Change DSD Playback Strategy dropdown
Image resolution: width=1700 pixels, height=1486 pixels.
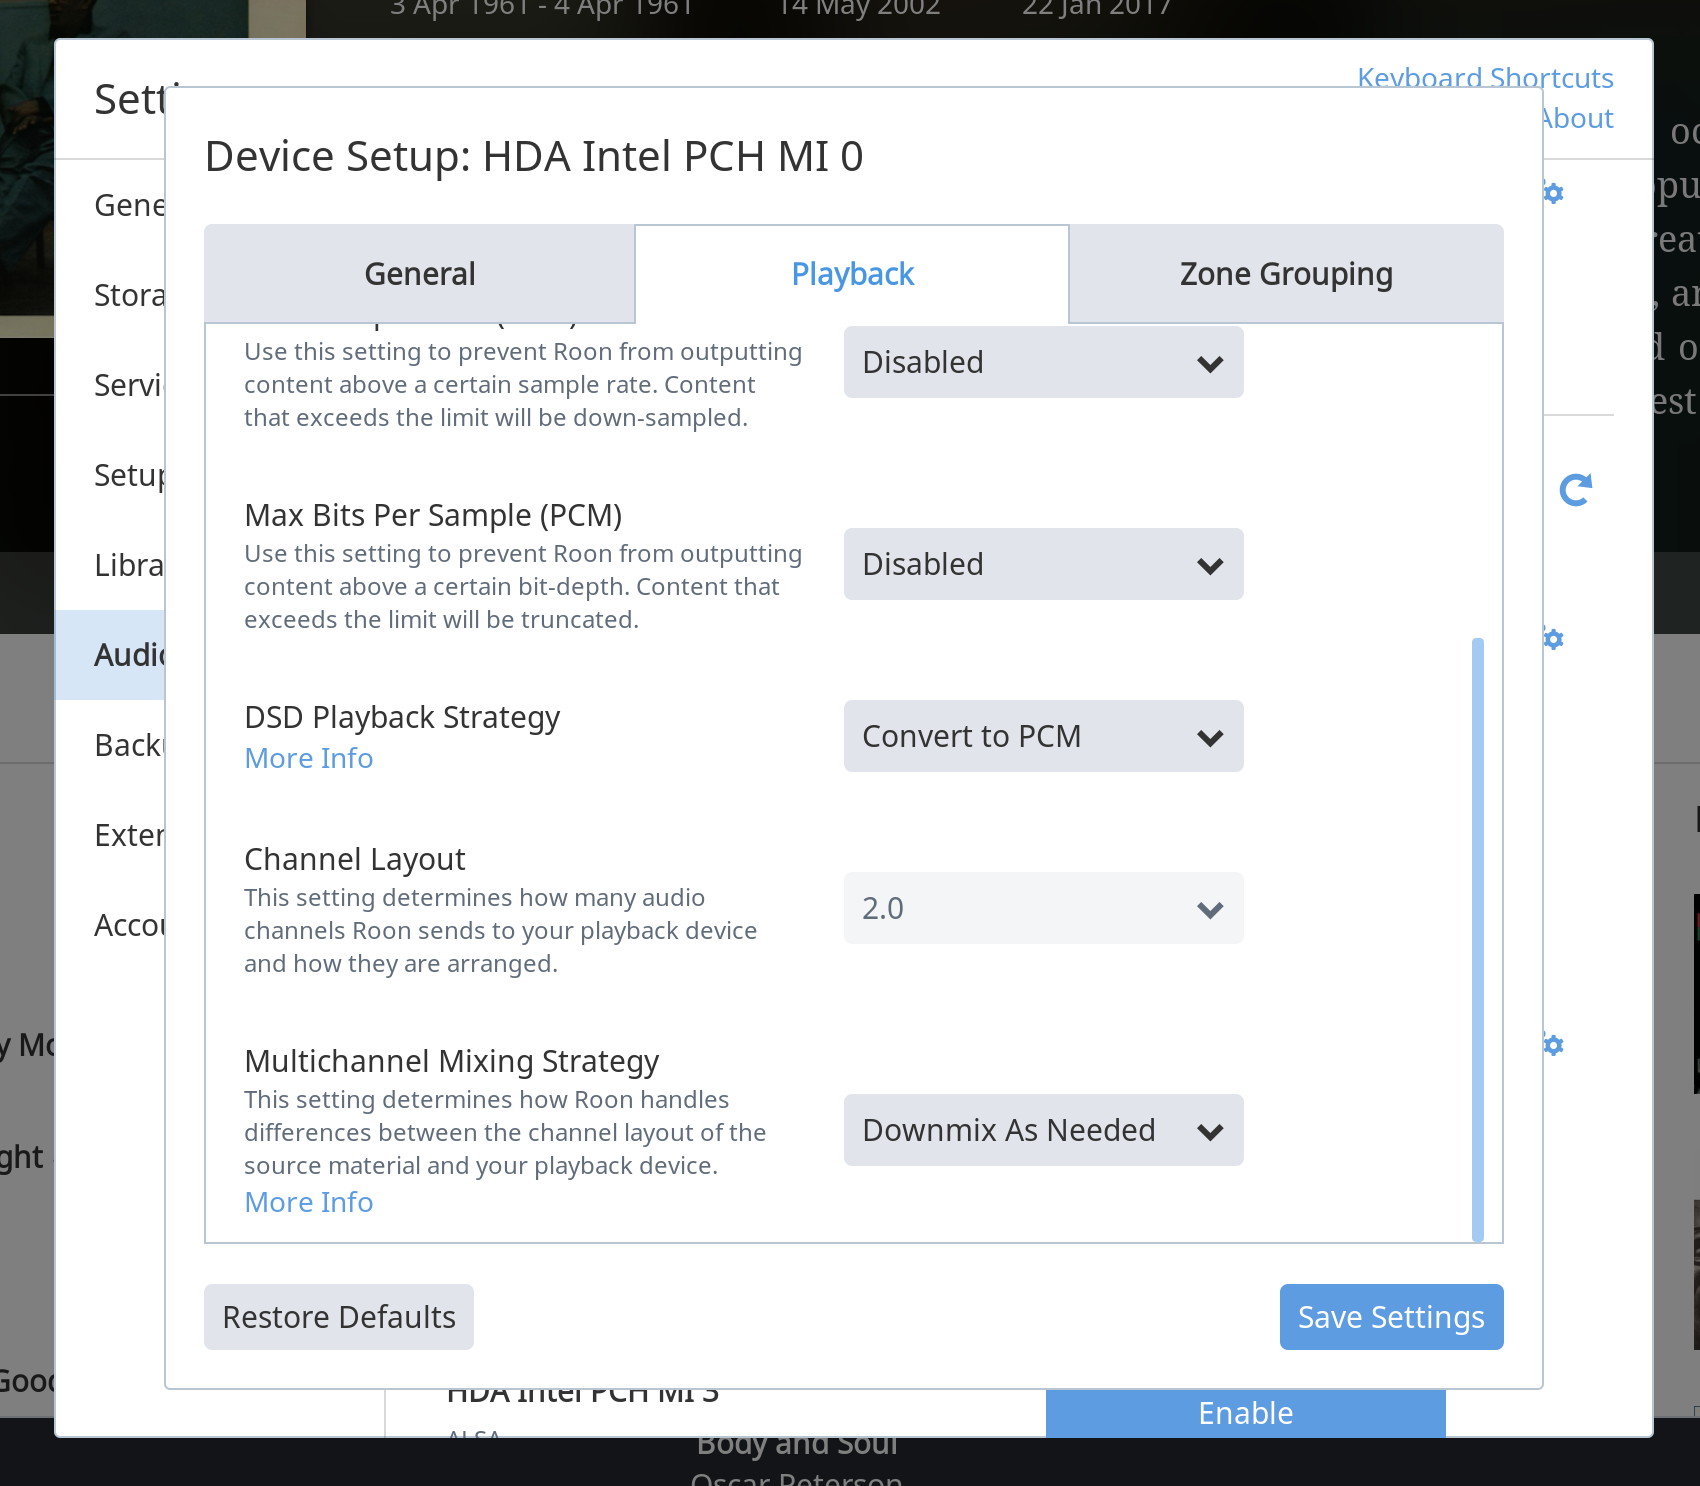[x=1043, y=736]
